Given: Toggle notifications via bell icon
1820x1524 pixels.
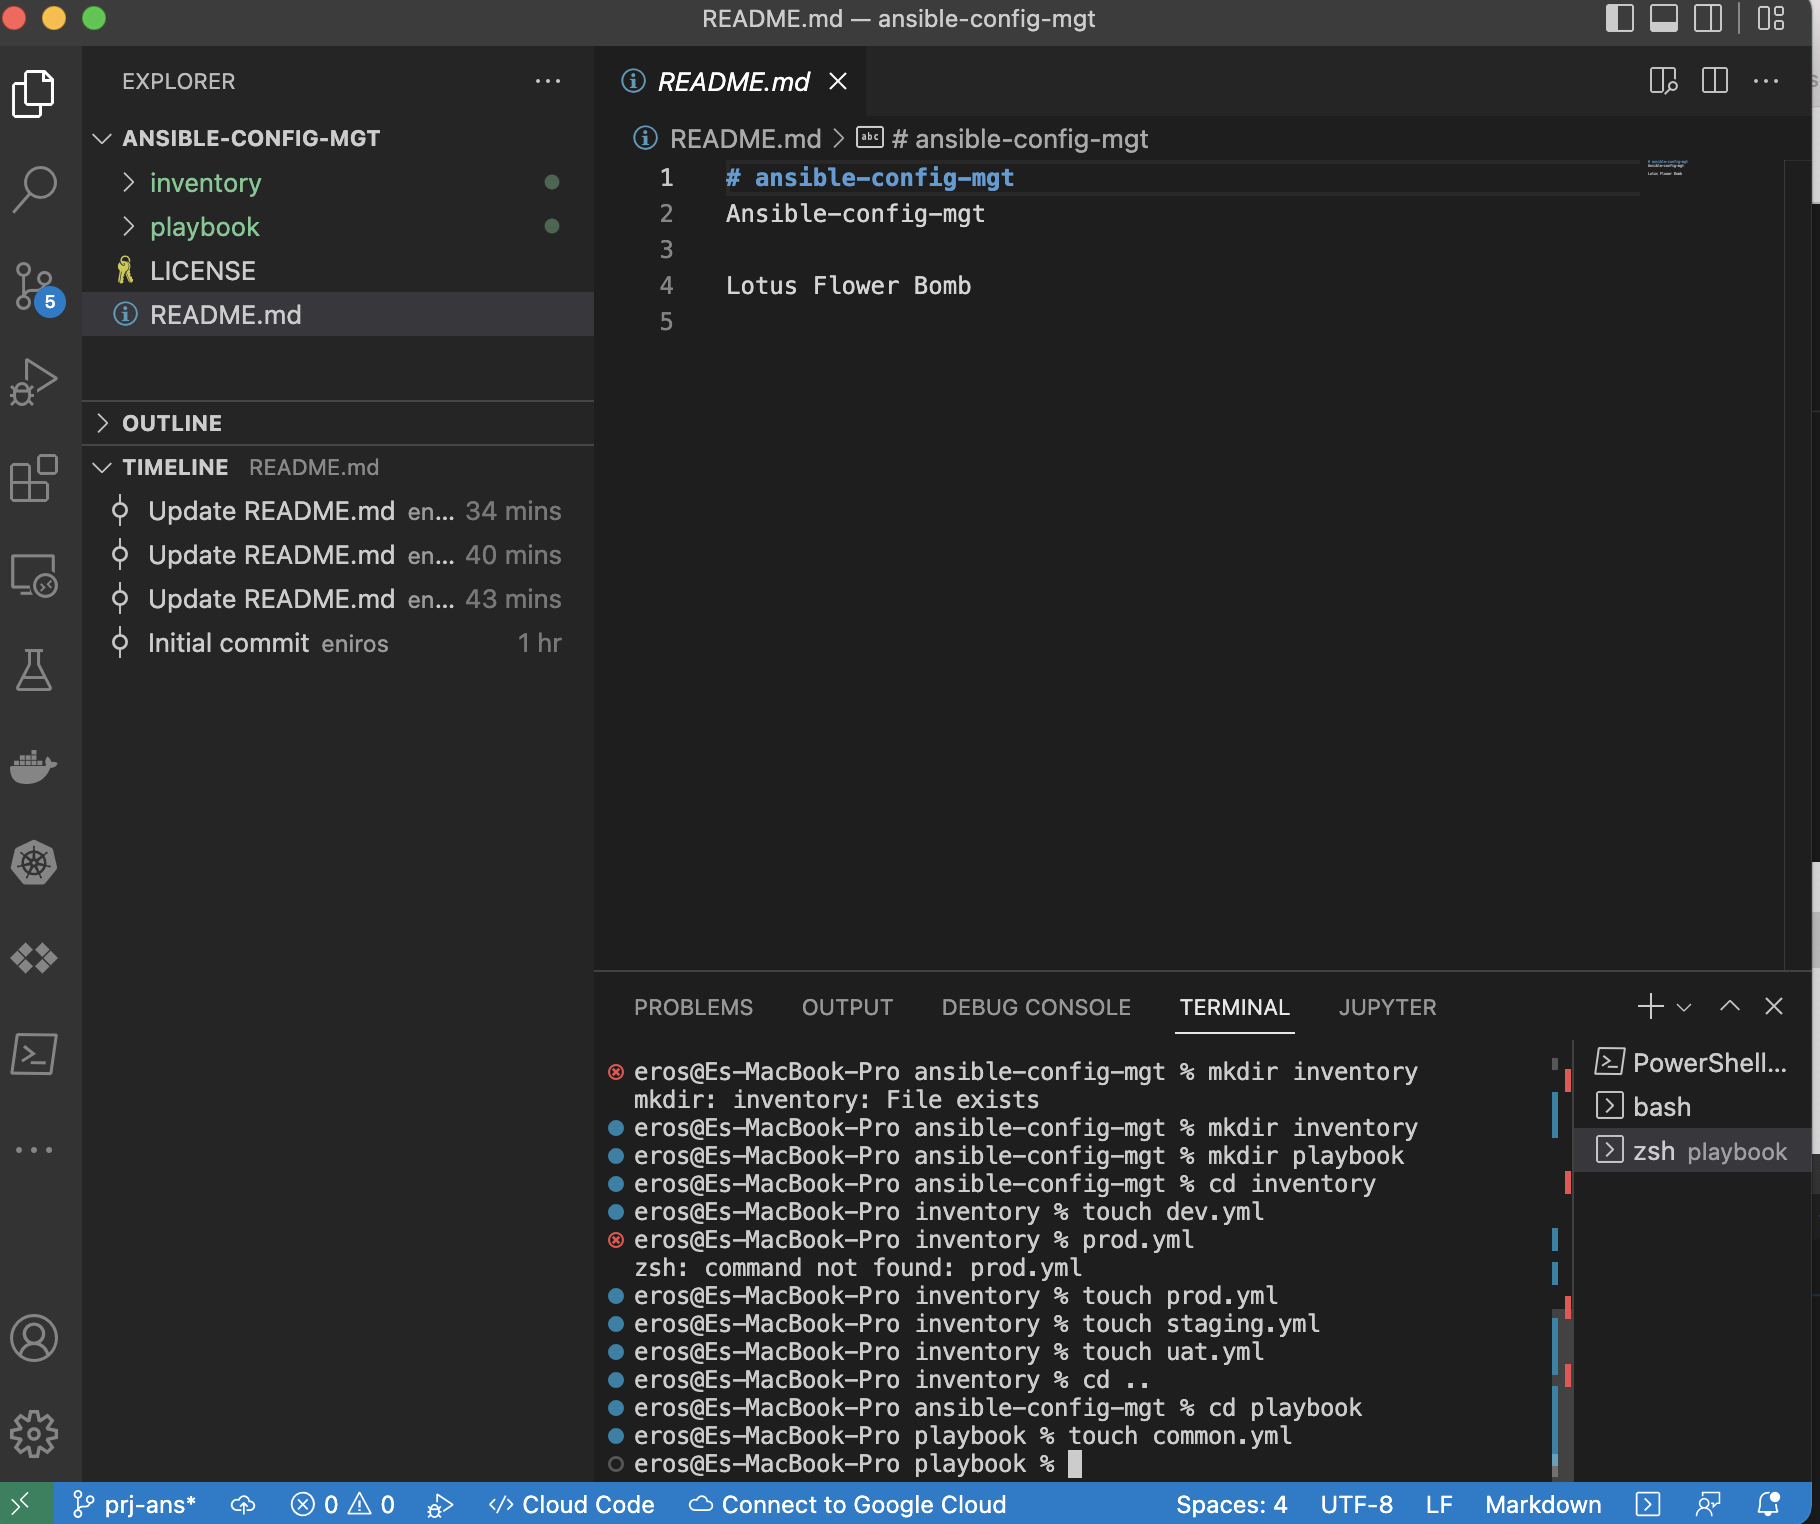Looking at the screenshot, I should coord(1767,1504).
